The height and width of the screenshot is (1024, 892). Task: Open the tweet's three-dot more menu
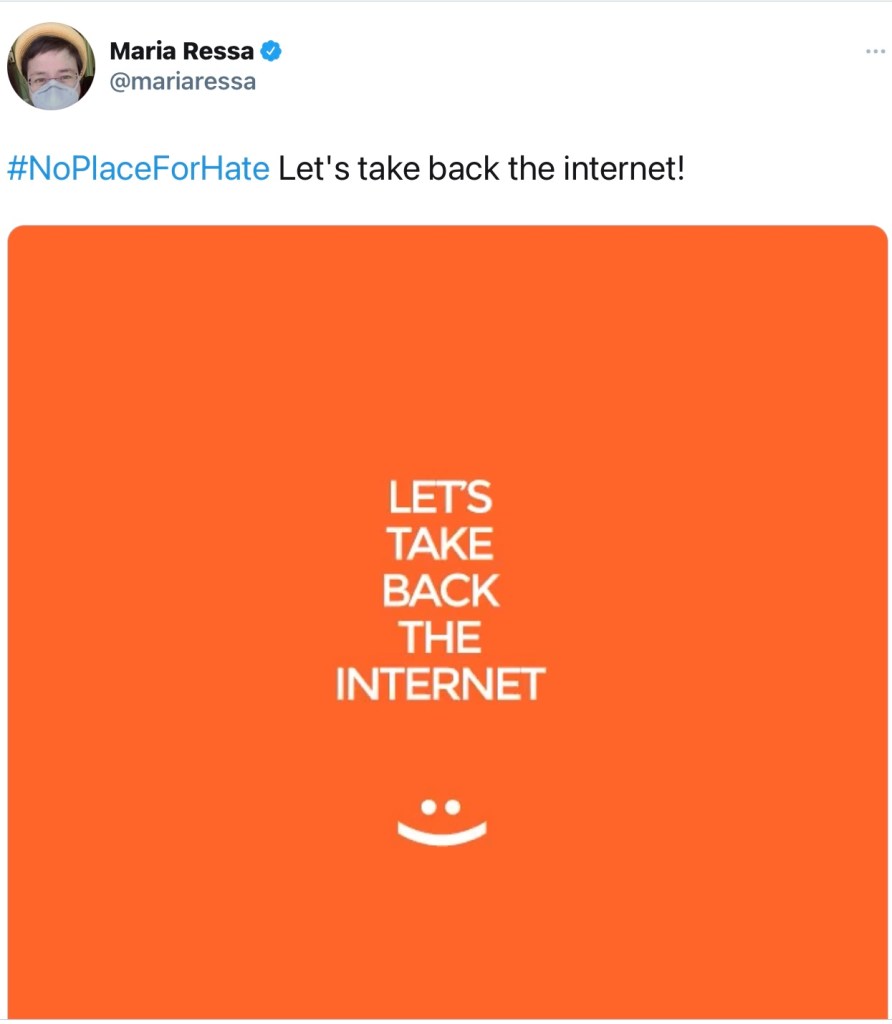point(876,52)
